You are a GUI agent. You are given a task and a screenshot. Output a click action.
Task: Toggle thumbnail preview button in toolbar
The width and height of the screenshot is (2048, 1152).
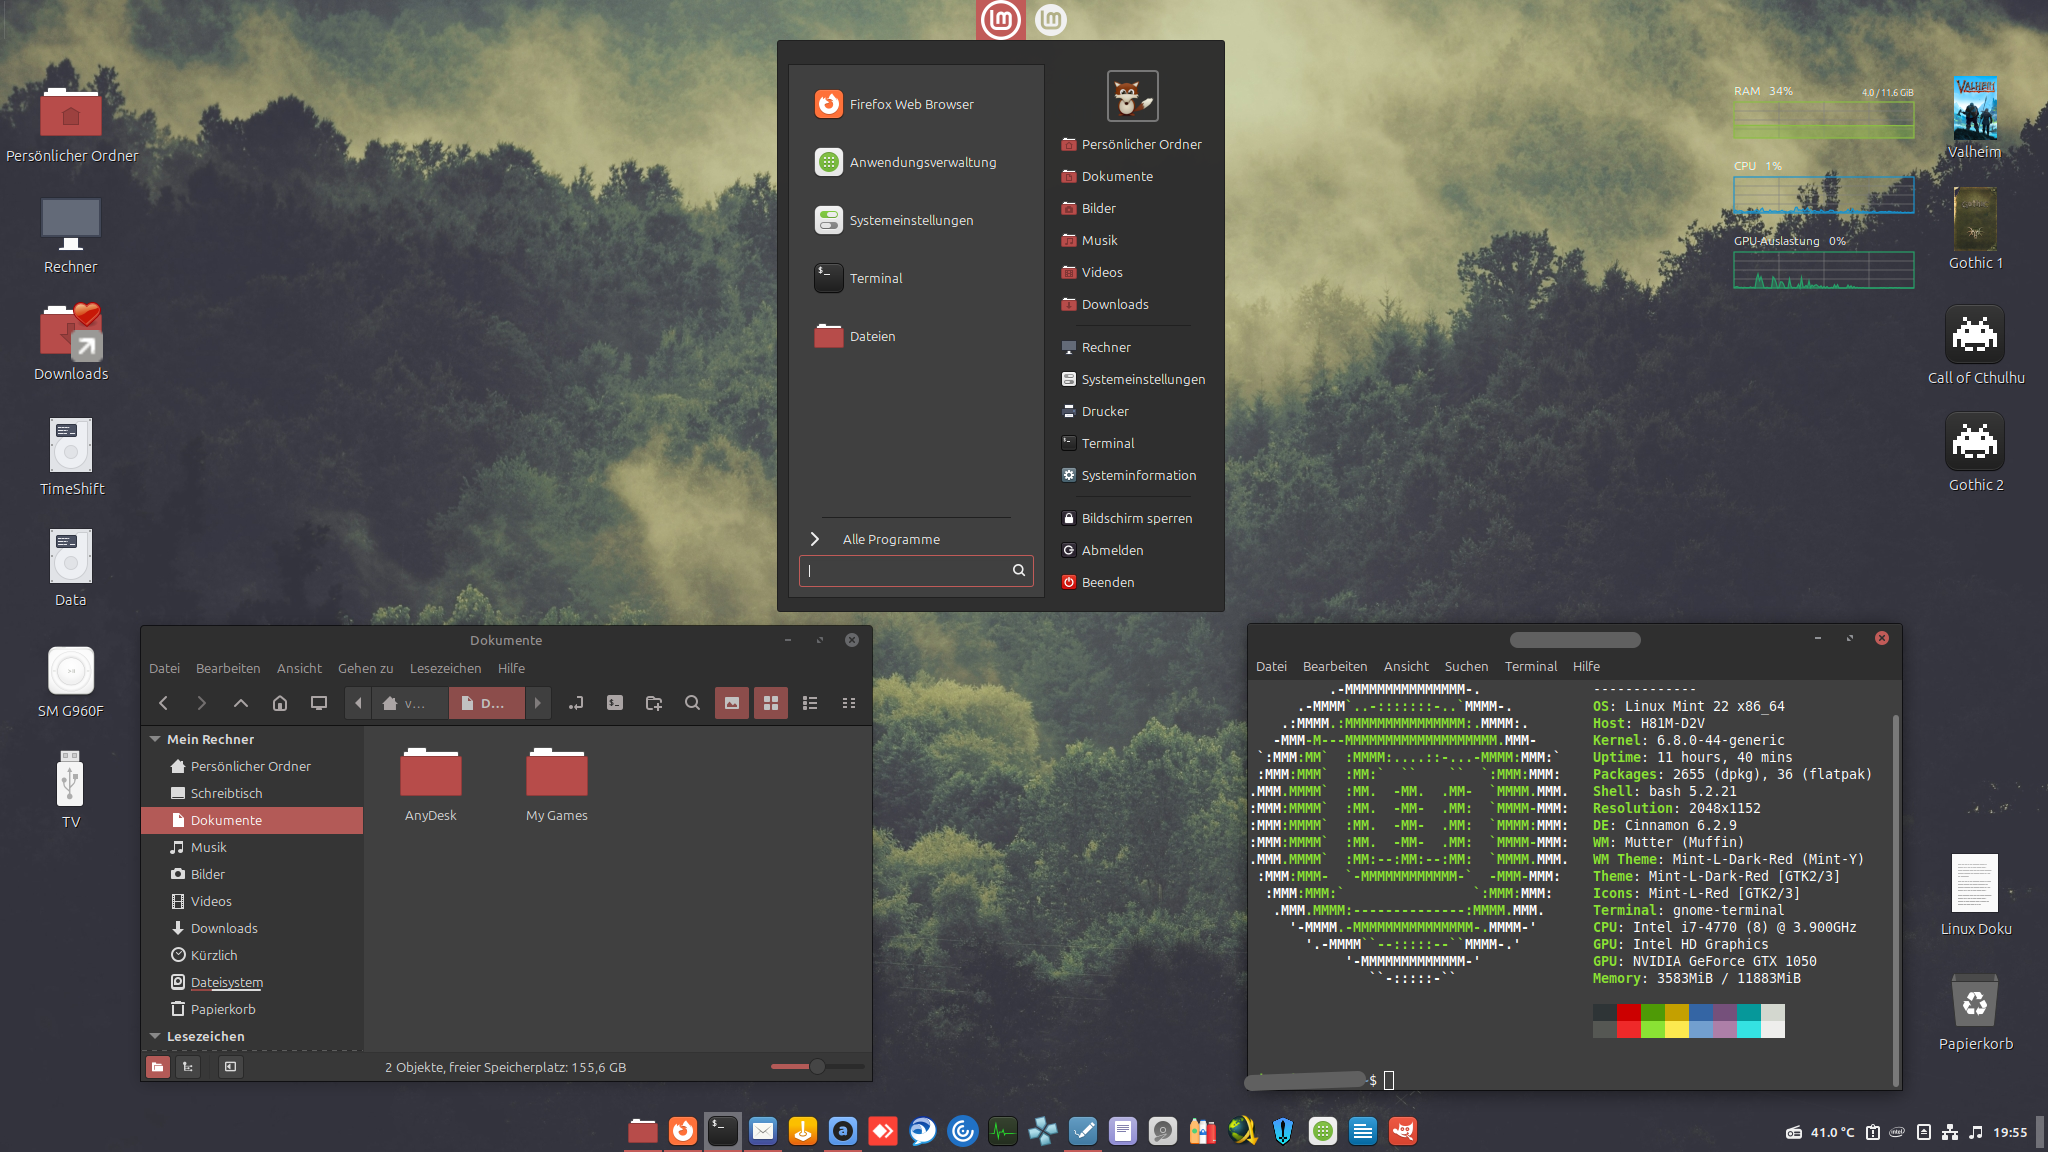[x=732, y=703]
